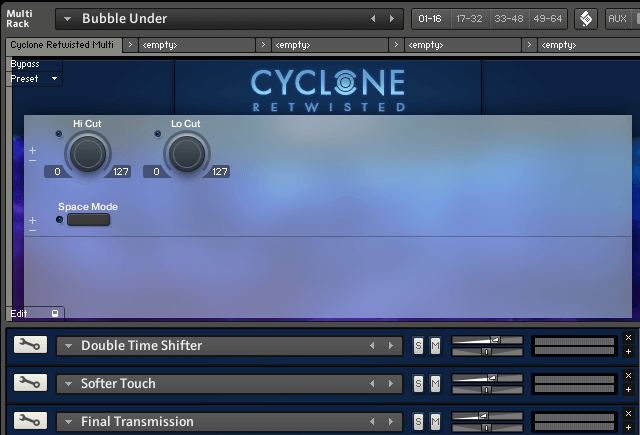
Task: Load previous multi before Bubble Under
Action: point(374,19)
